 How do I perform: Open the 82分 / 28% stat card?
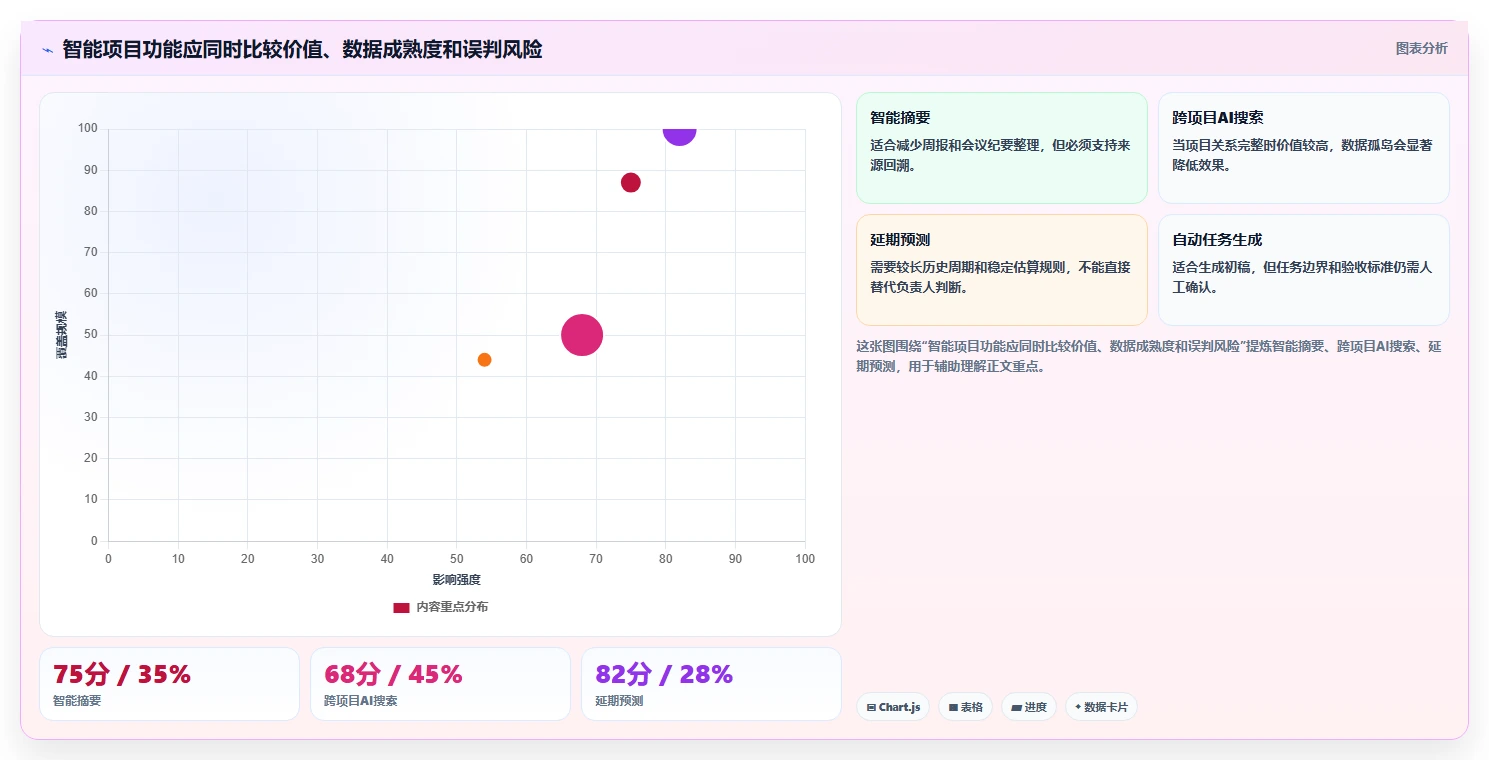click(x=711, y=684)
